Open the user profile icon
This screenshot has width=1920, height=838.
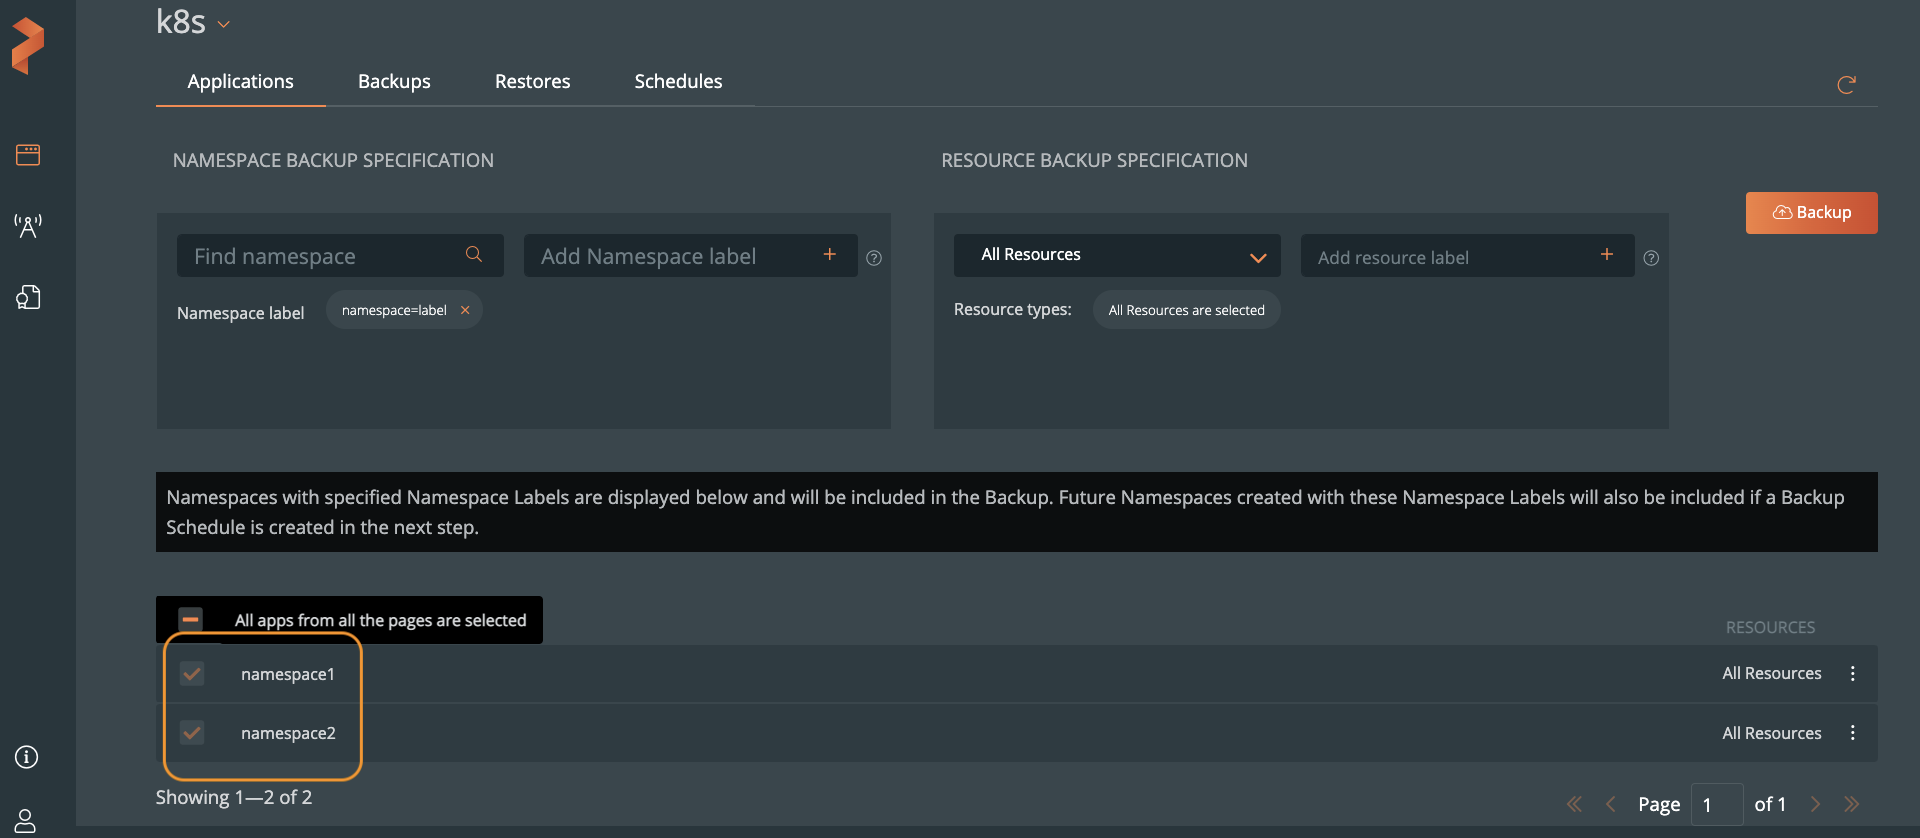pyautogui.click(x=26, y=820)
